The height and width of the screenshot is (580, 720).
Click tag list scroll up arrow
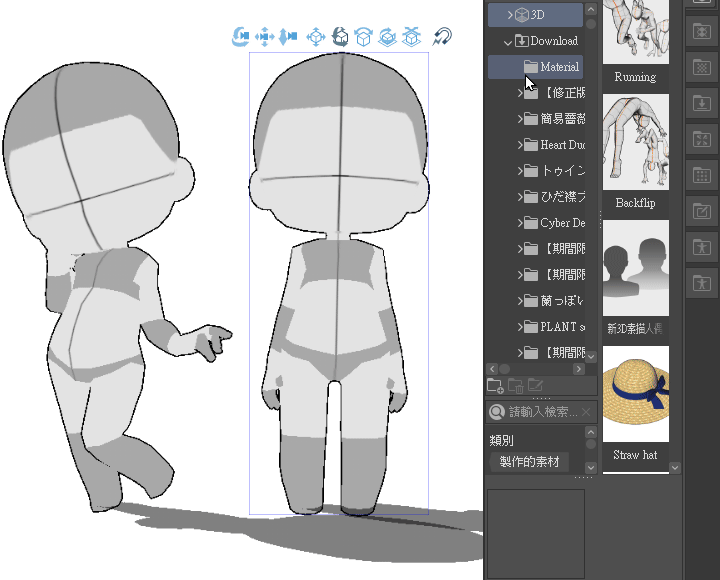click(x=591, y=432)
